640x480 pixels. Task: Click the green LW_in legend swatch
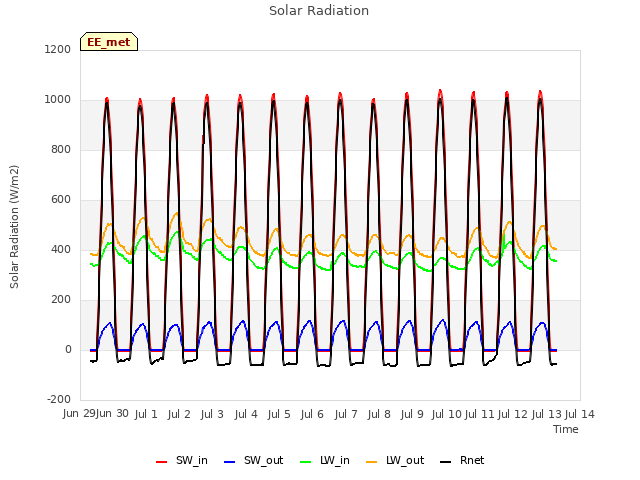(x=306, y=462)
